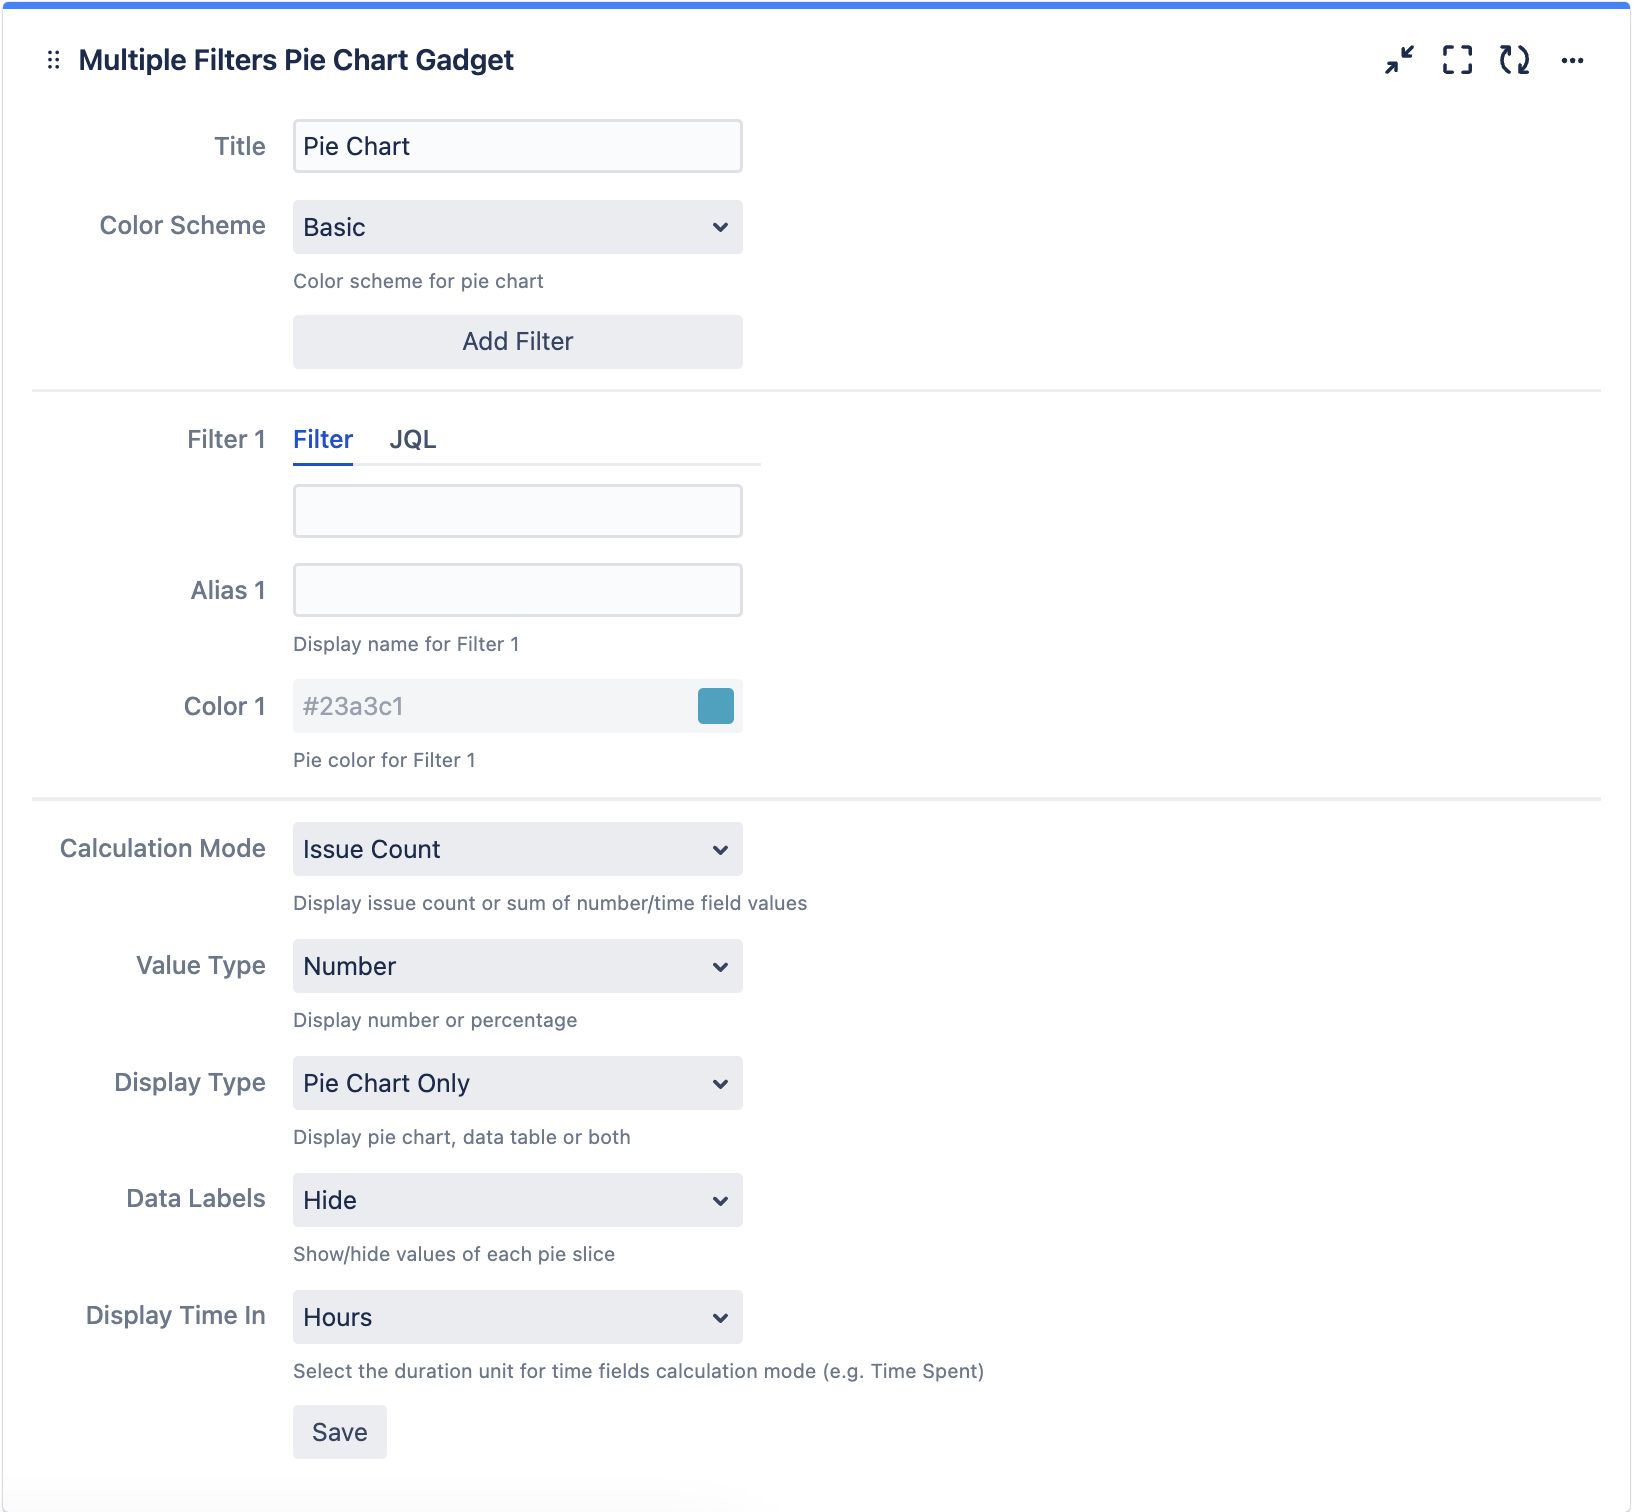Click inside the Title input field
This screenshot has height=1512, width=1634.
click(x=516, y=145)
